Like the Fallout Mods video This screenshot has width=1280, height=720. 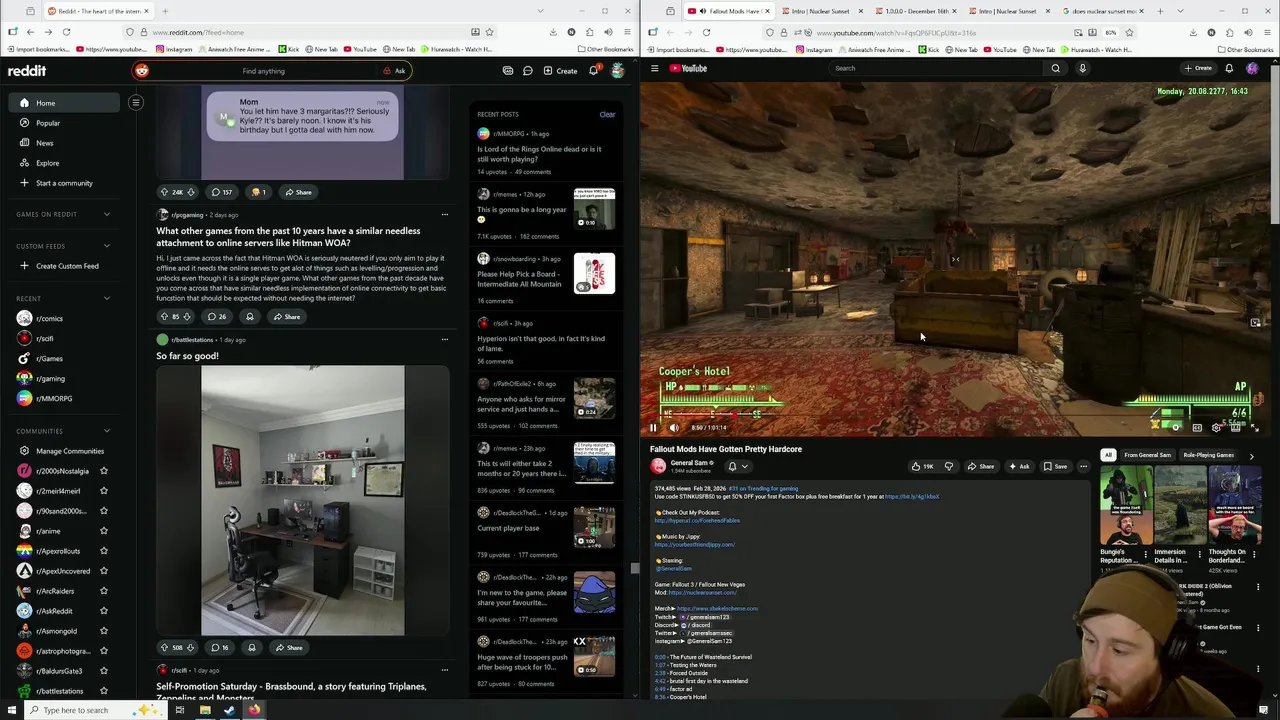(x=922, y=466)
